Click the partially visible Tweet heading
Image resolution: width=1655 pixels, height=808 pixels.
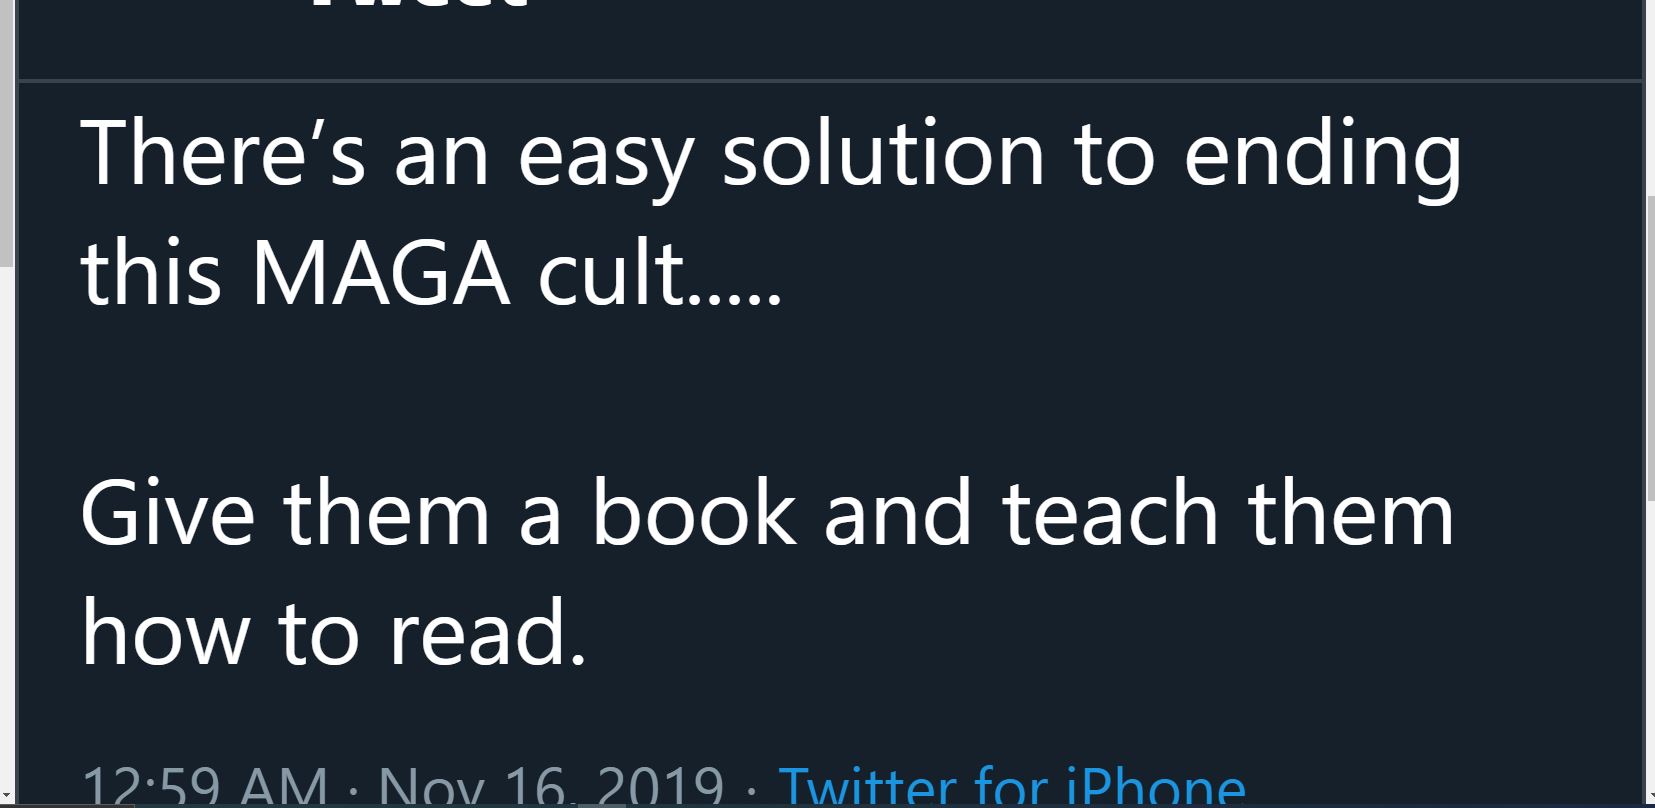(420, 5)
